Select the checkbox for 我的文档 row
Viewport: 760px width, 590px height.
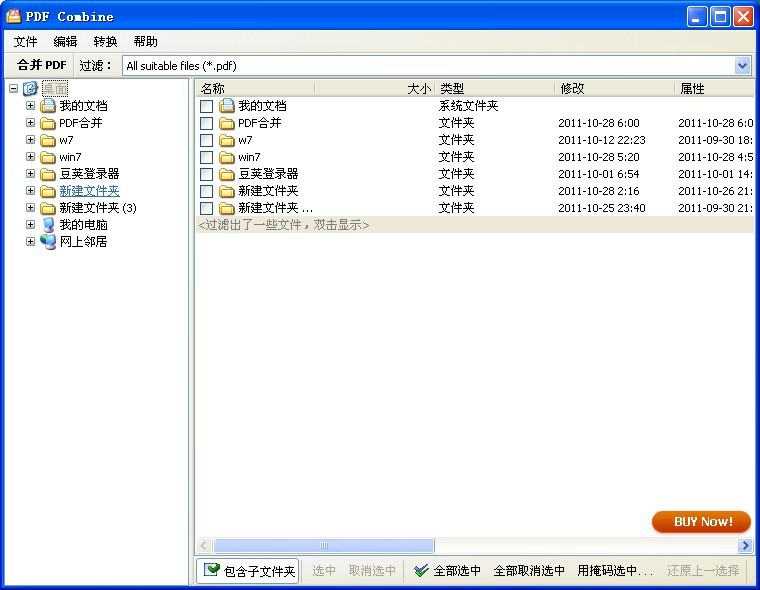[206, 106]
